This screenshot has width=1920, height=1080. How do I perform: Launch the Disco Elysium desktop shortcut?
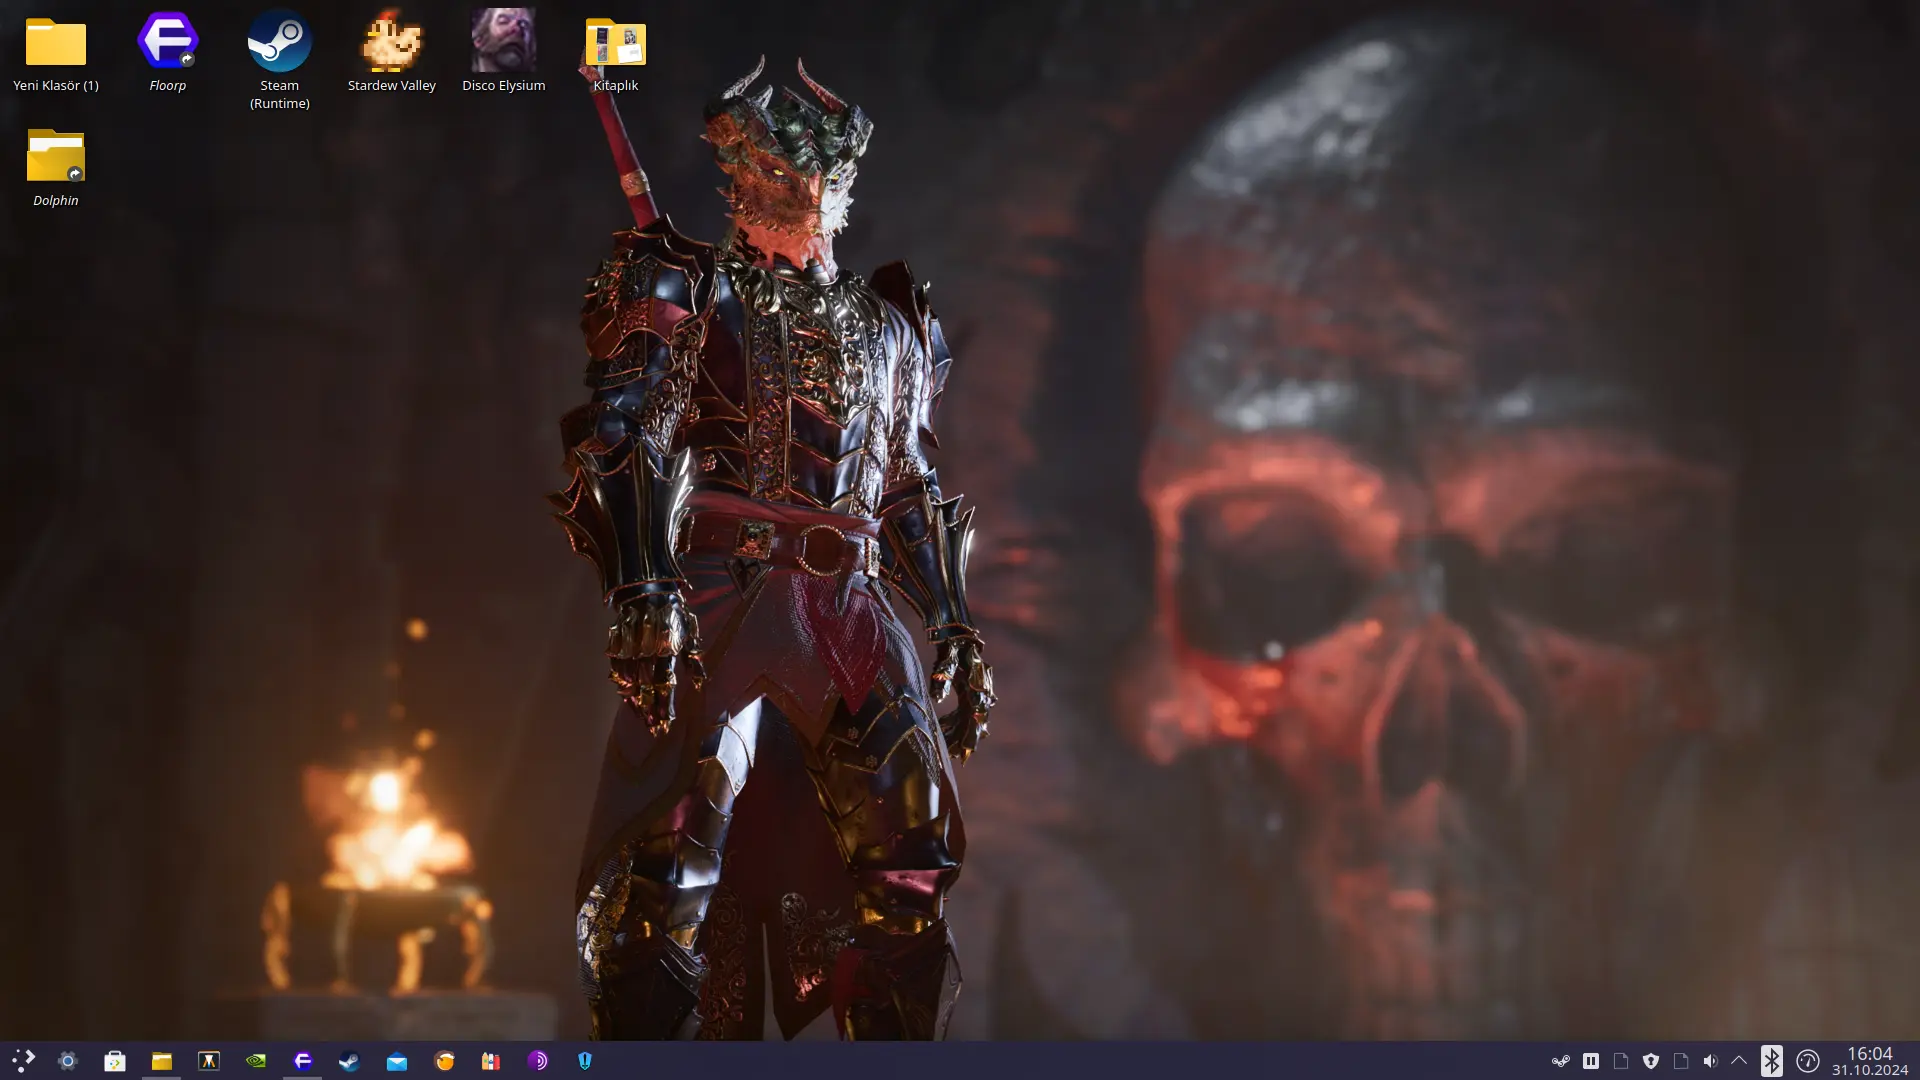point(504,54)
